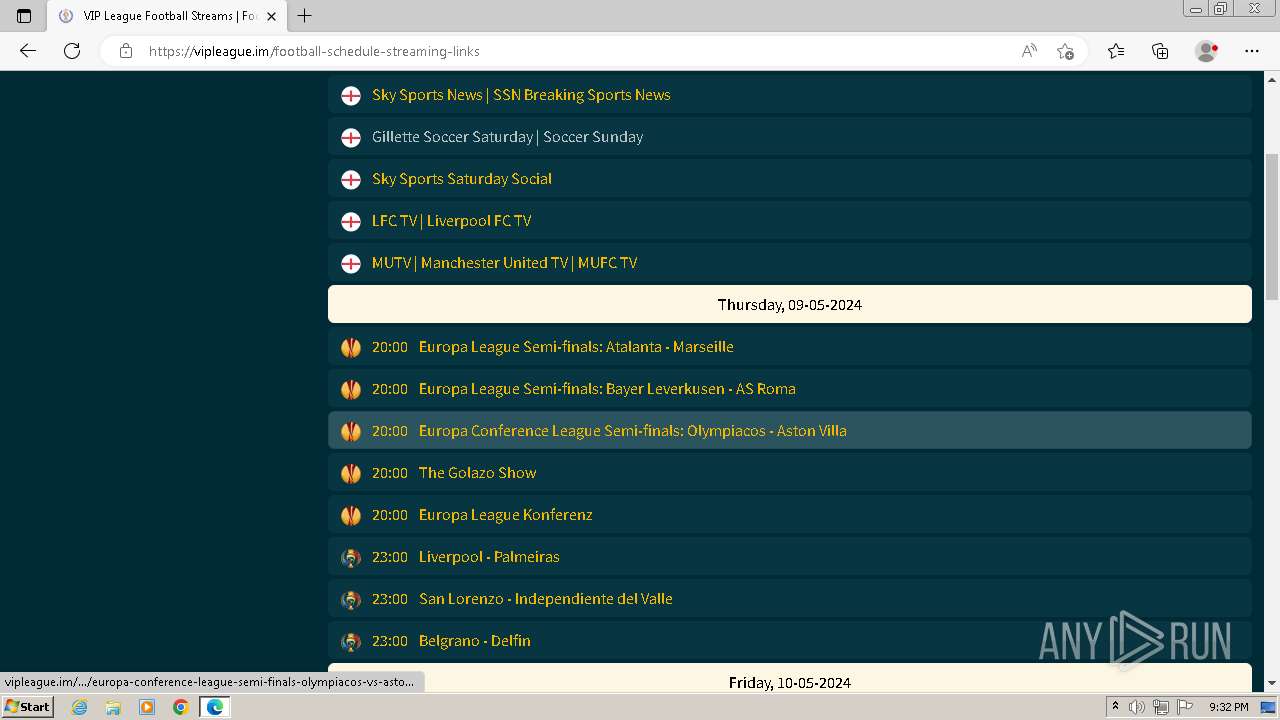Open File Explorer from taskbar
This screenshot has height=720, width=1280.
pos(113,707)
